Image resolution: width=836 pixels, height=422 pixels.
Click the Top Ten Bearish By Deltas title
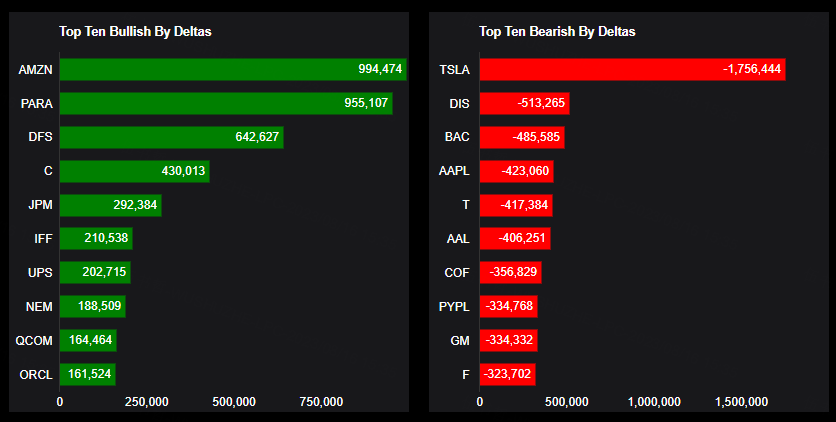557,31
